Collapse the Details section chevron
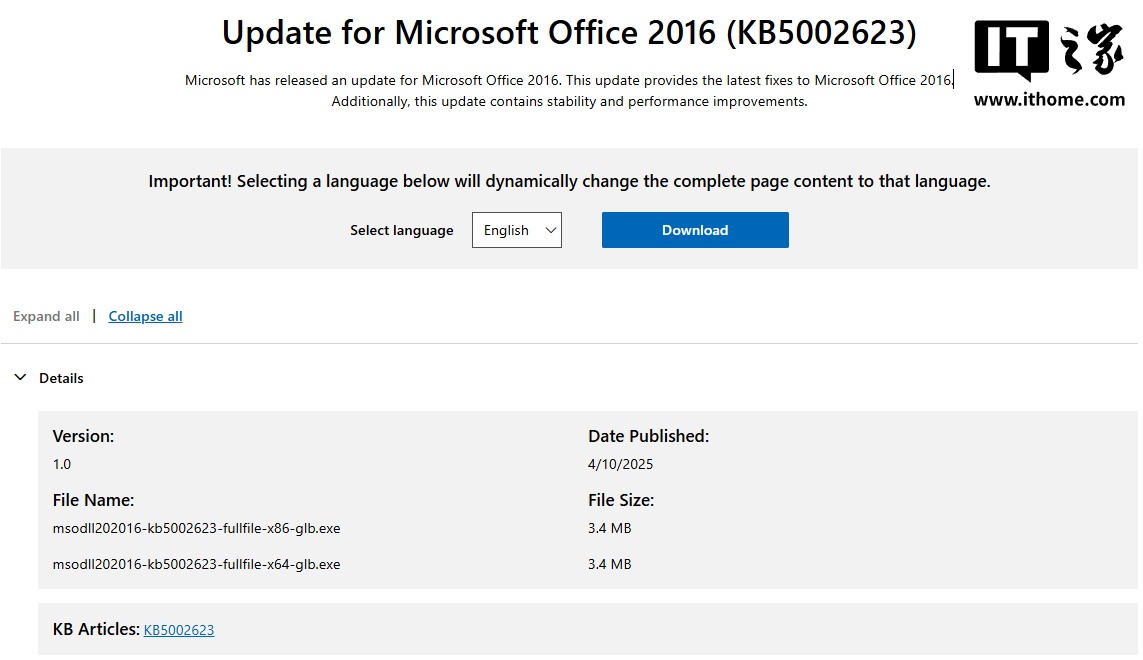 tap(20, 378)
